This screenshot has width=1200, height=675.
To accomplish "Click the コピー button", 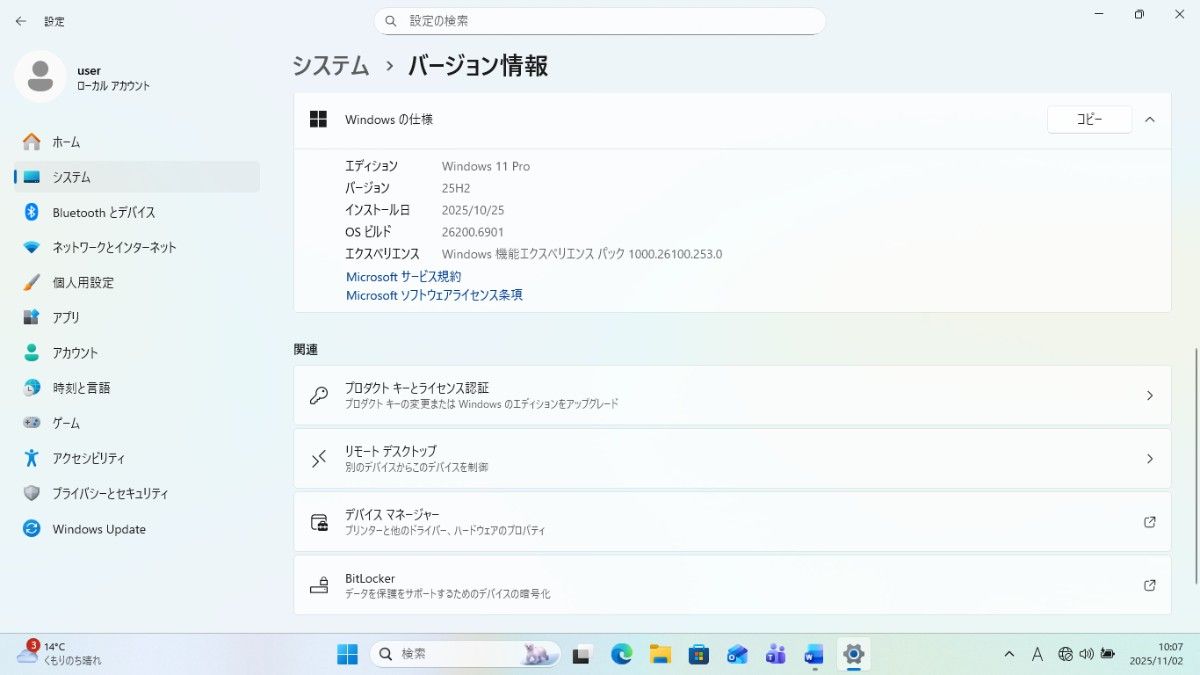I will 1089,119.
